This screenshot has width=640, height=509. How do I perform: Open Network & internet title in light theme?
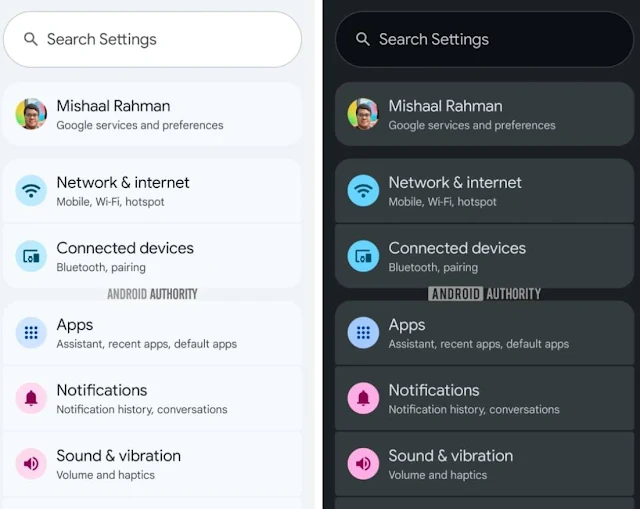click(123, 182)
